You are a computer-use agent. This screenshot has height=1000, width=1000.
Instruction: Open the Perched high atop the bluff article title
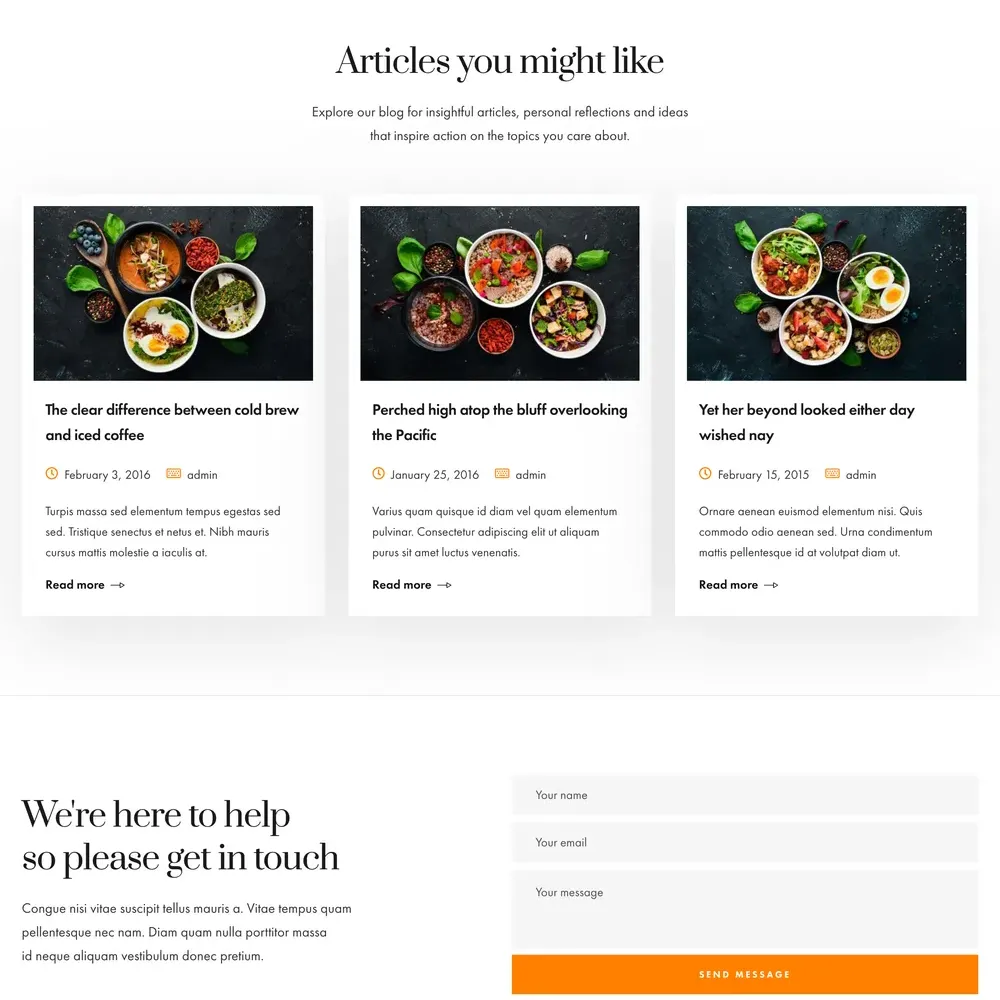[499, 422]
